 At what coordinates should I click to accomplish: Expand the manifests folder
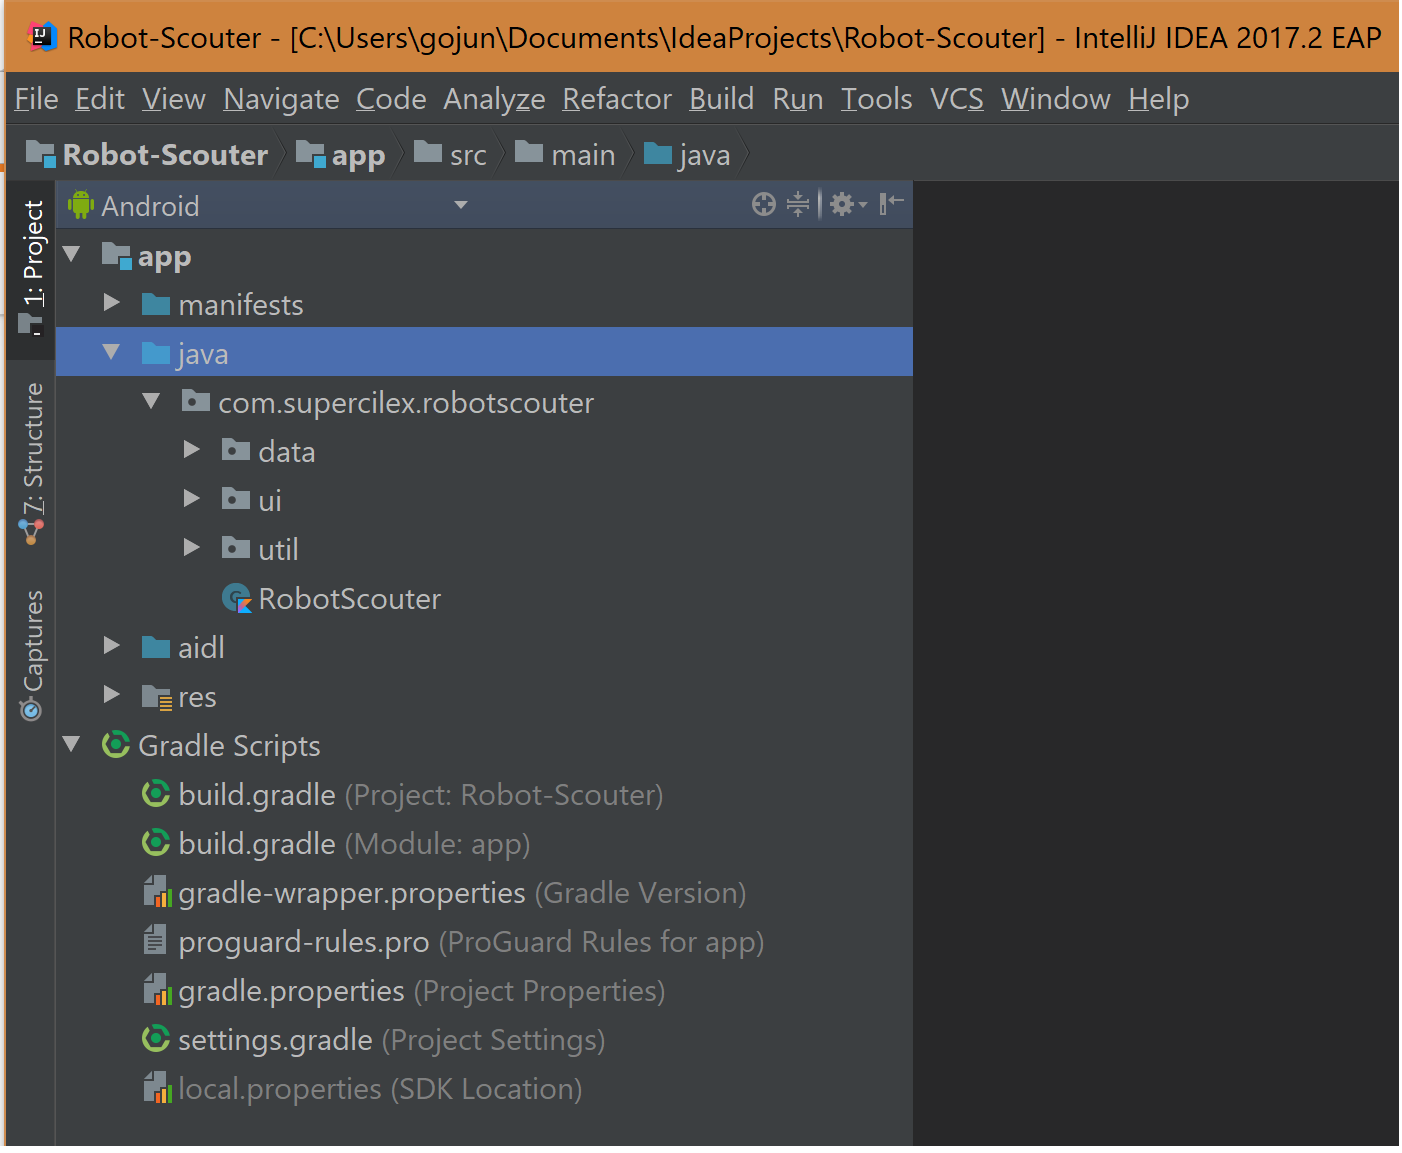tap(111, 303)
